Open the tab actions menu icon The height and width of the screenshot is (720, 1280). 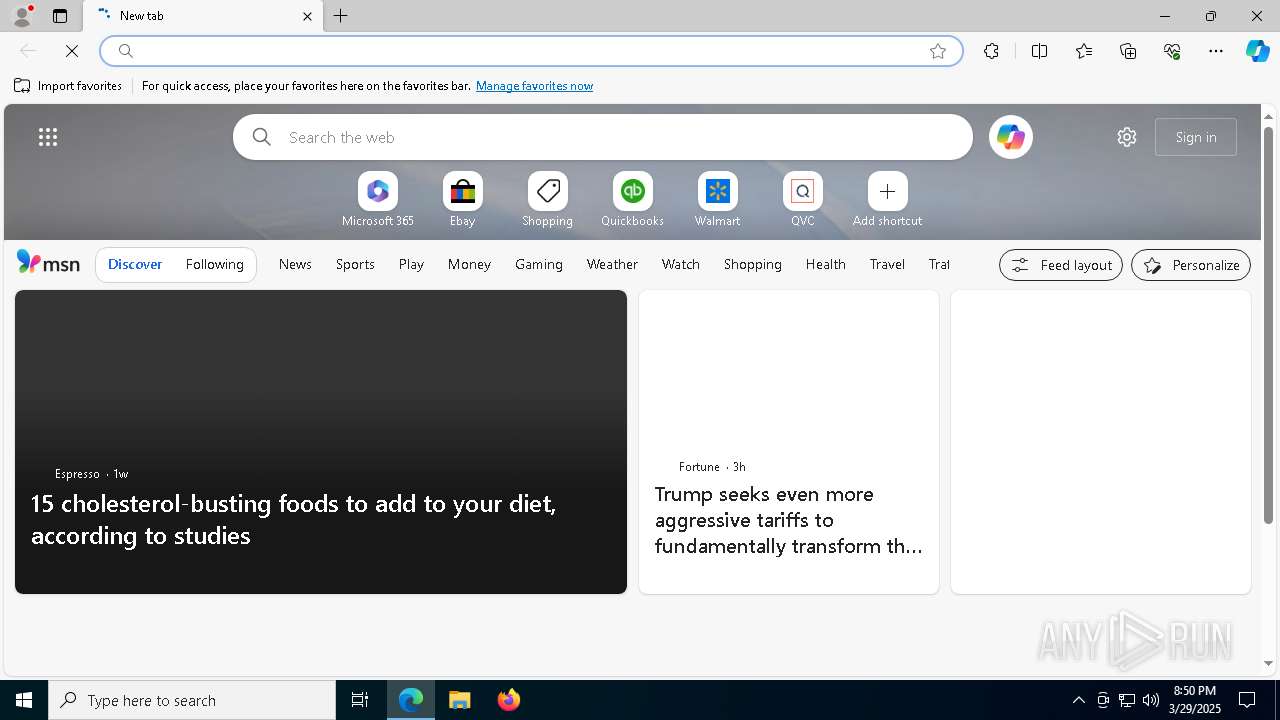click(x=60, y=16)
